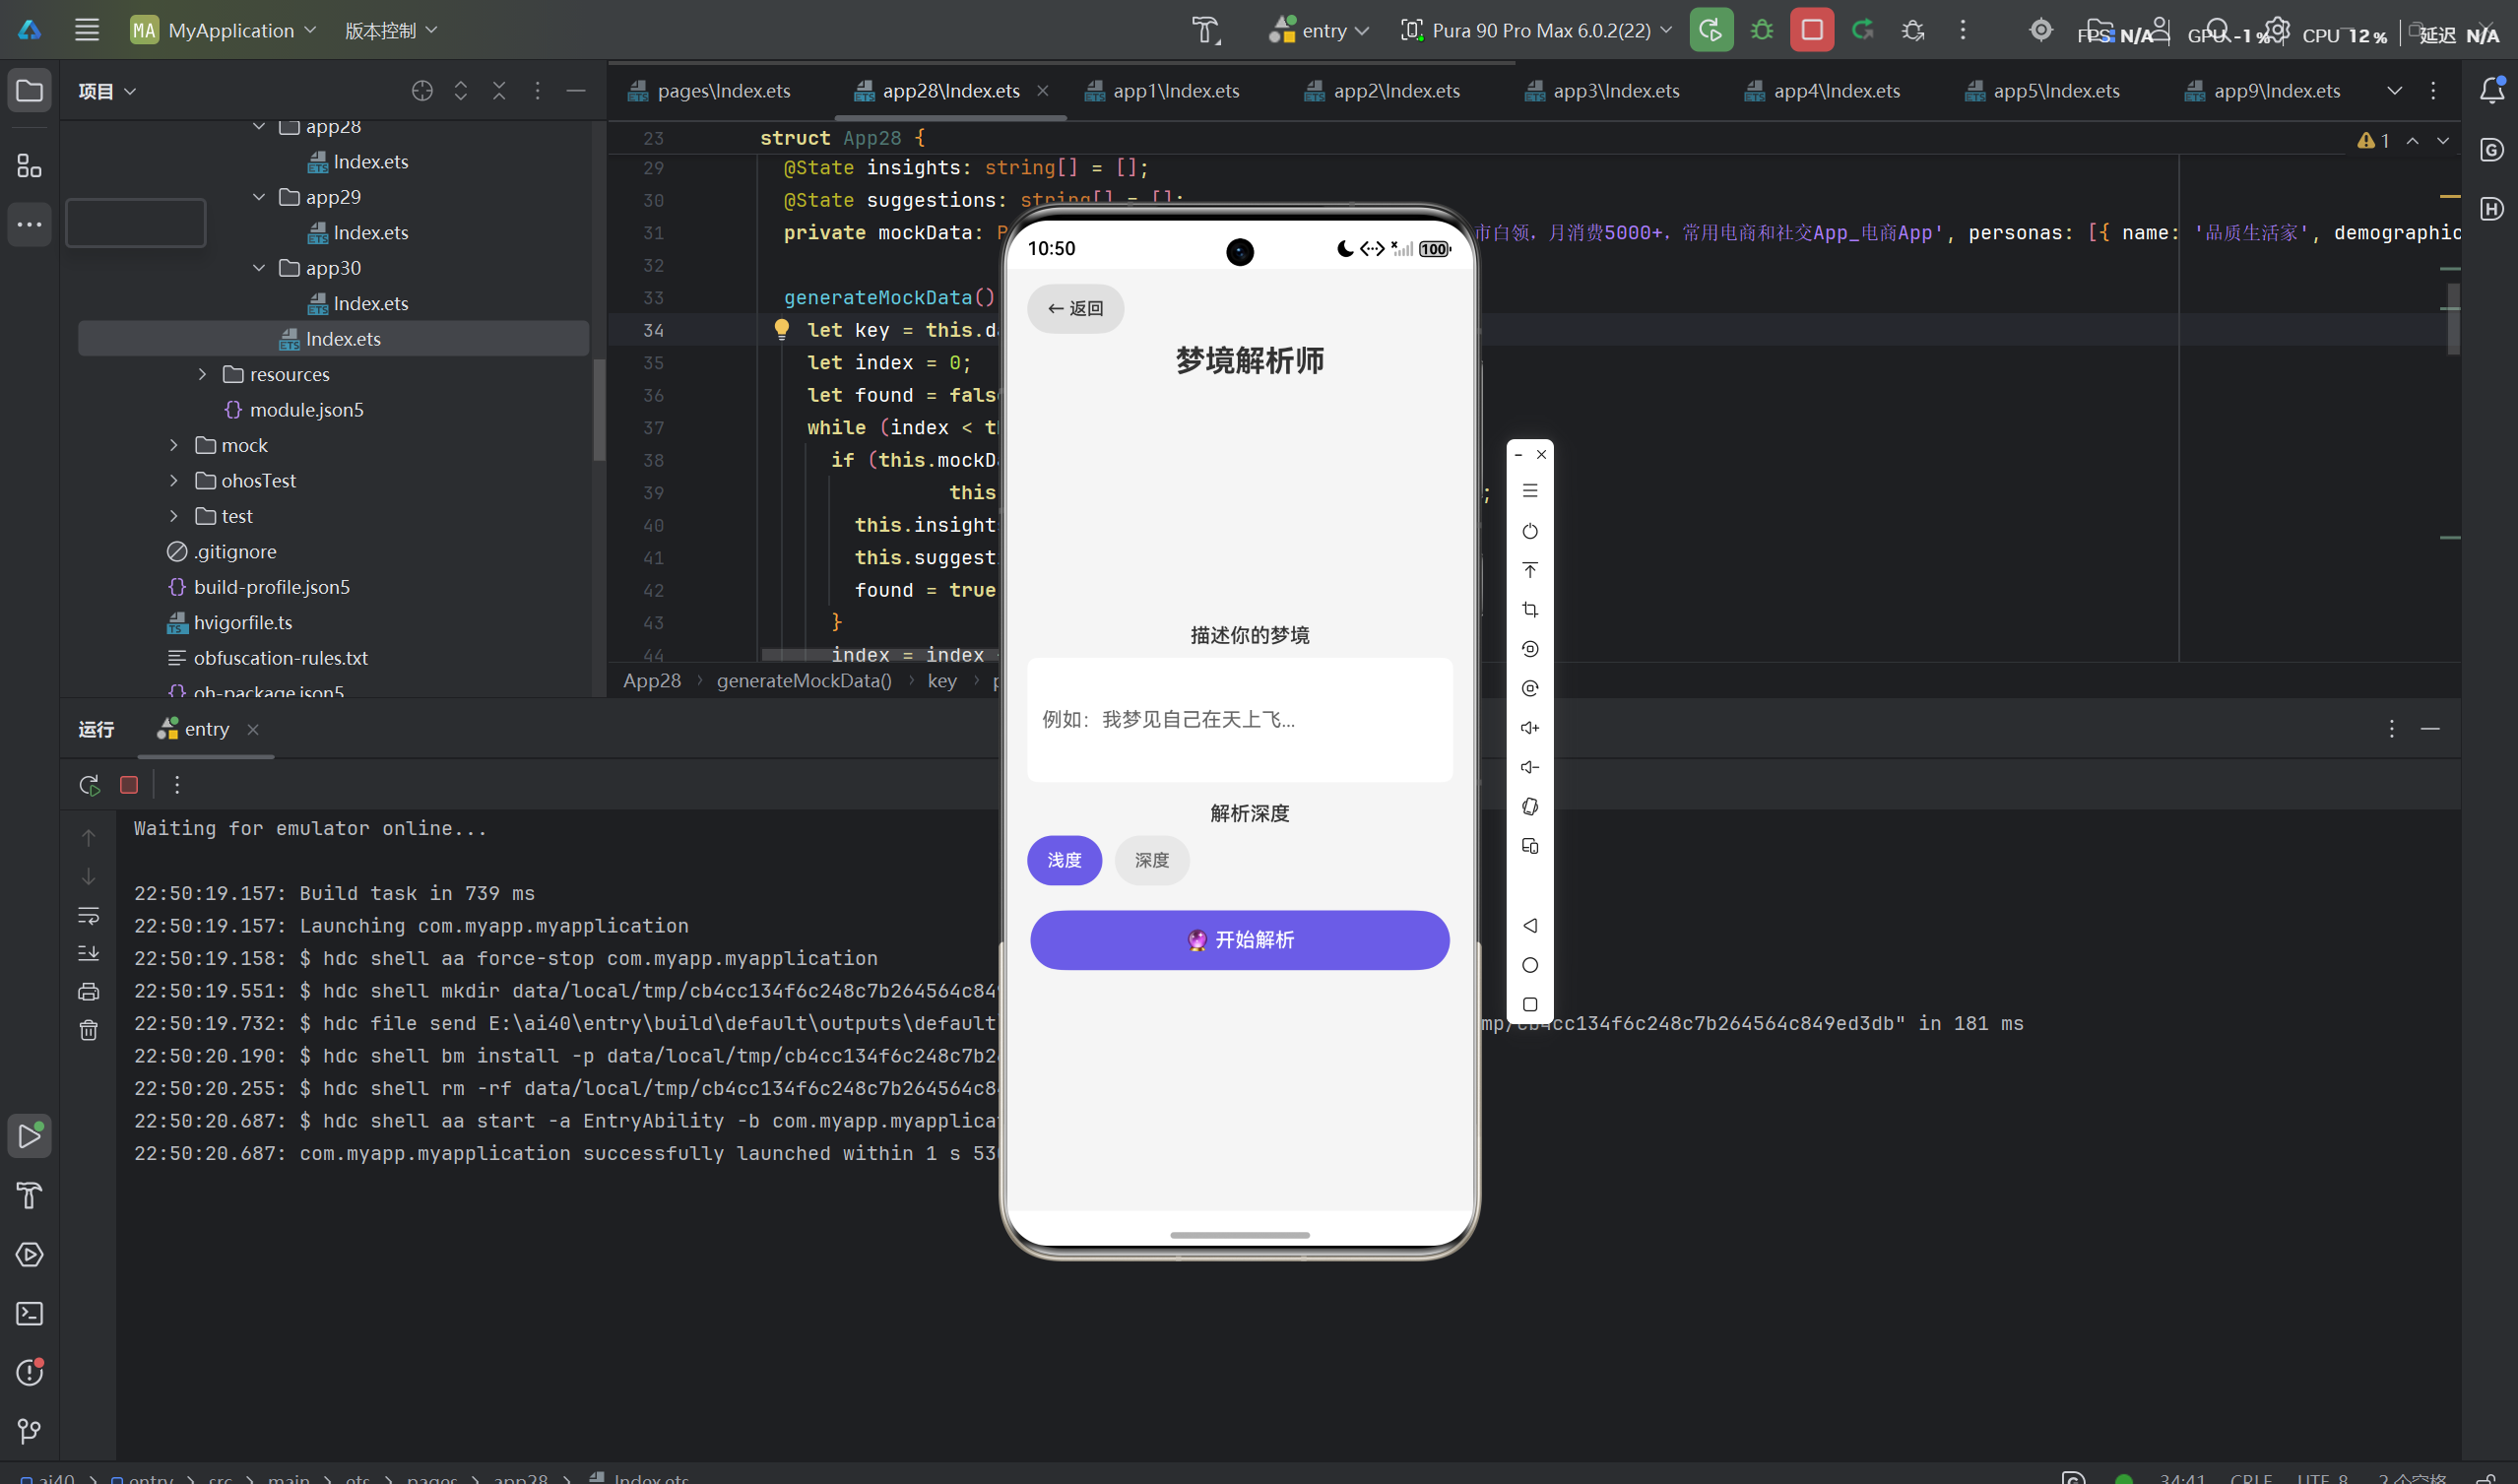This screenshot has height=1484, width=2518.
Task: Clear console output with trash icon
Action: coord(88,1030)
